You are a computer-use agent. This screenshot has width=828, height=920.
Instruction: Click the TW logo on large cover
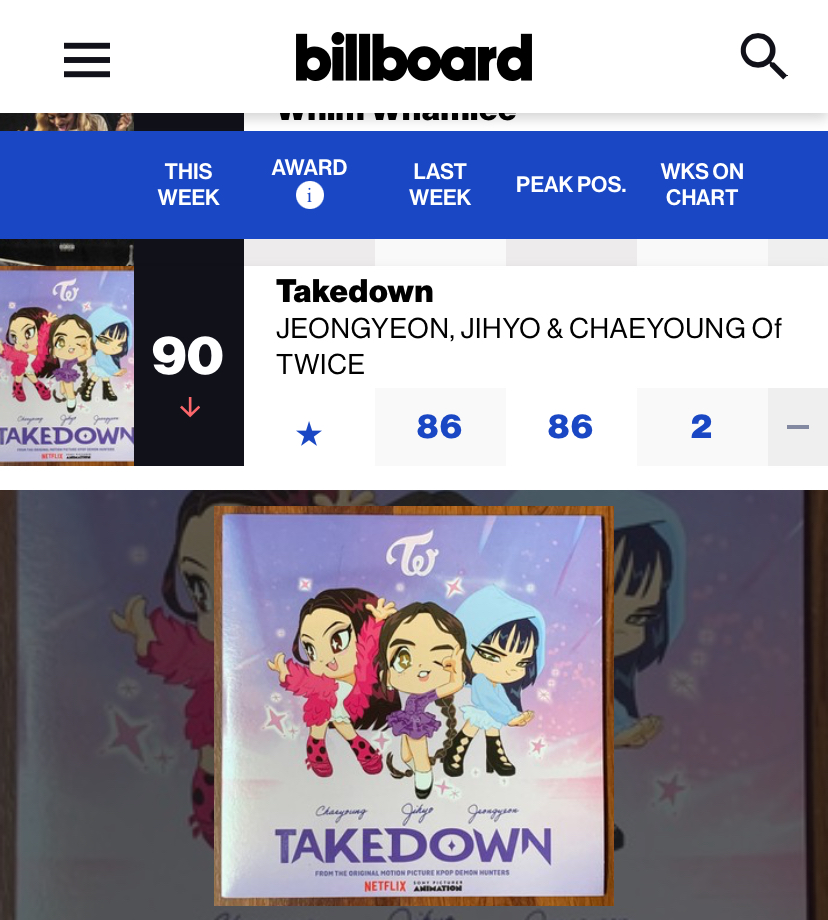click(412, 554)
